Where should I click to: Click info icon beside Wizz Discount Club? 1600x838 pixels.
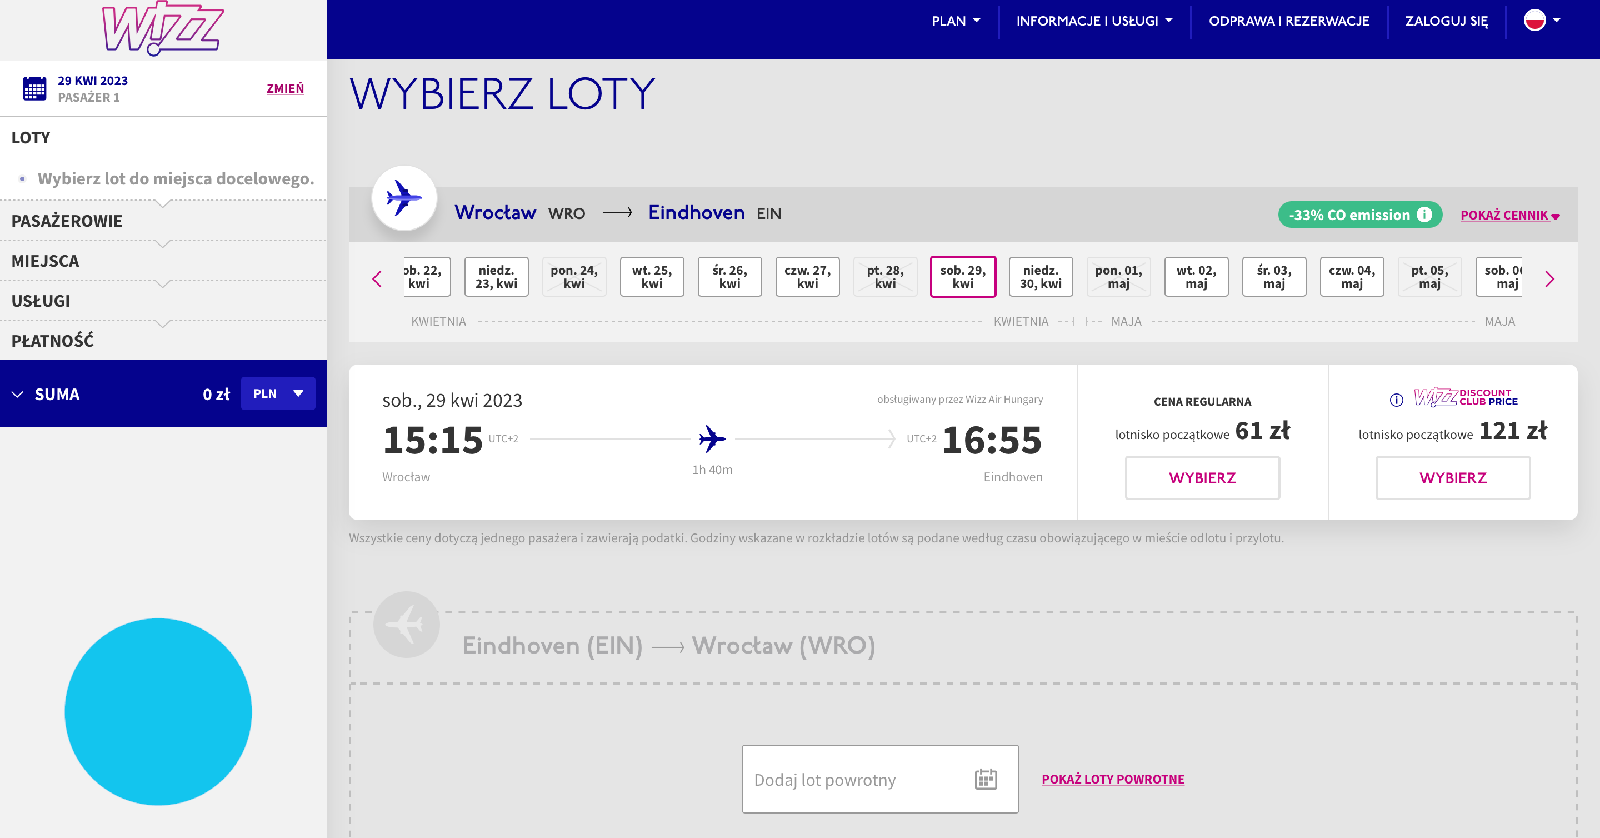(x=1396, y=400)
